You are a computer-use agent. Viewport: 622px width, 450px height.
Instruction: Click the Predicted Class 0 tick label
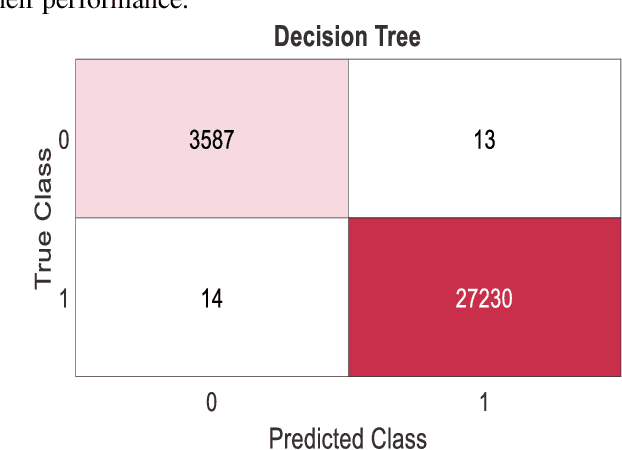pos(212,401)
